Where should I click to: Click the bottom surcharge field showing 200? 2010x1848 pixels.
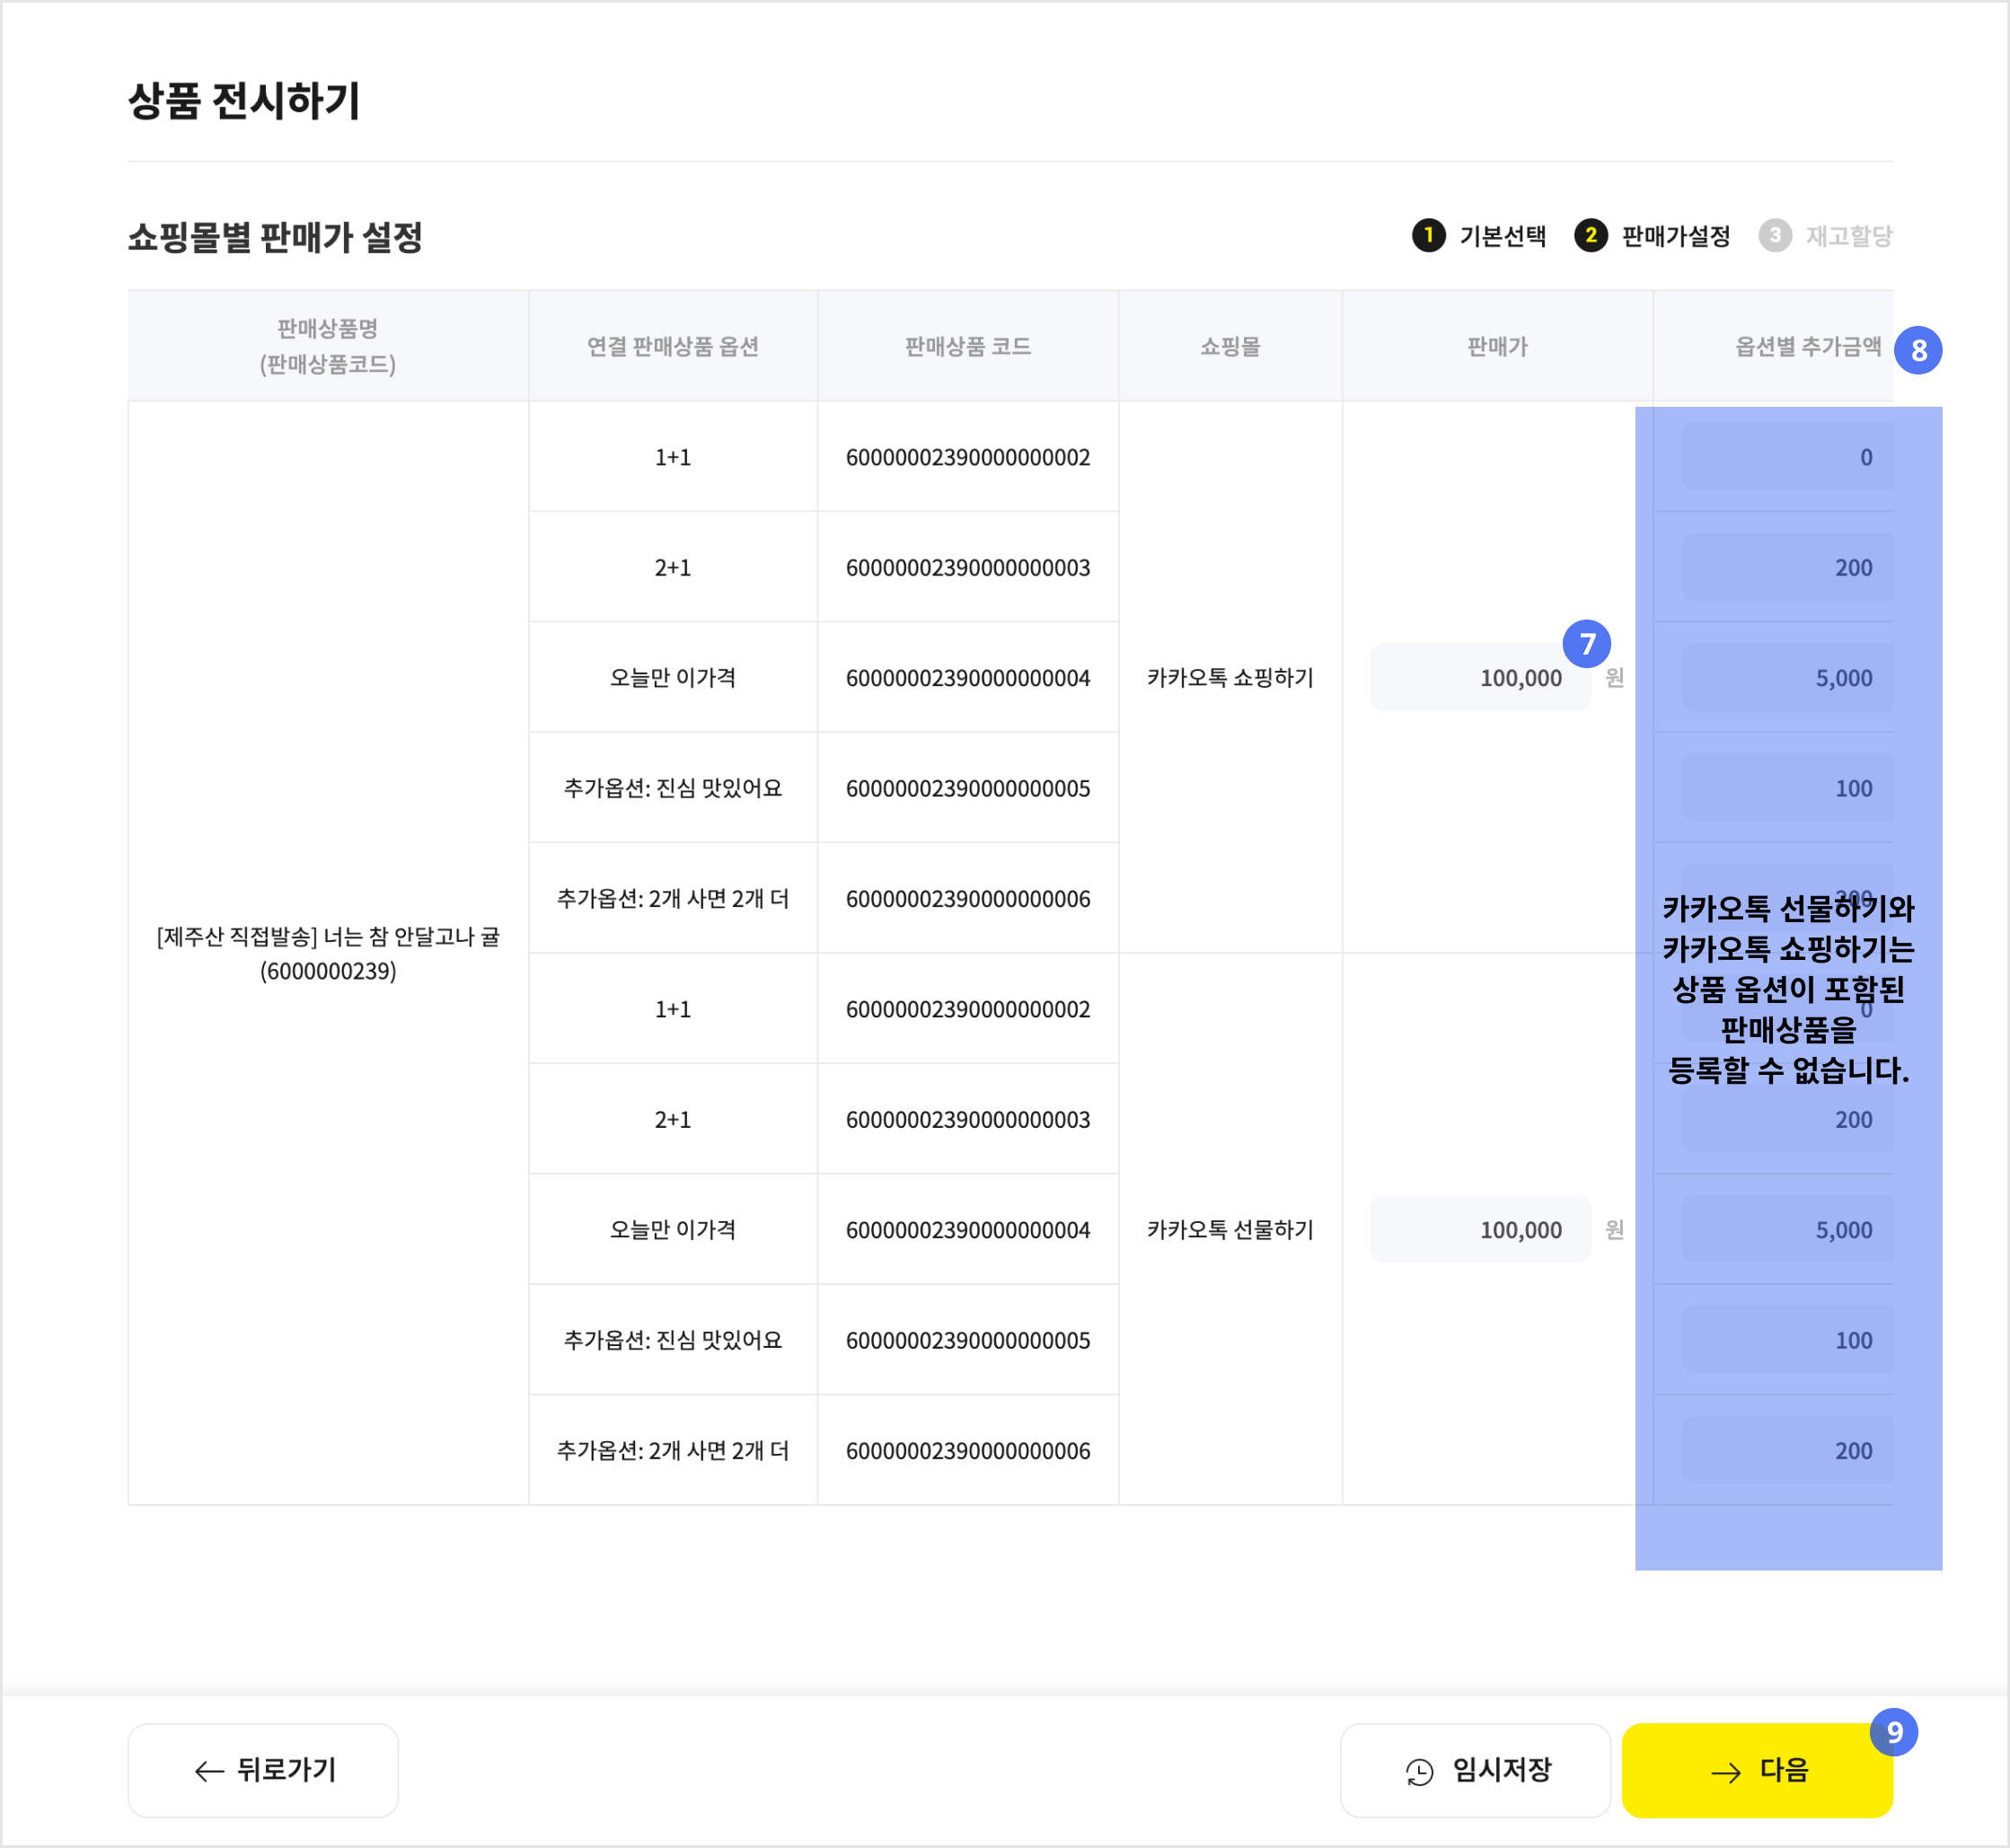[x=1787, y=1450]
